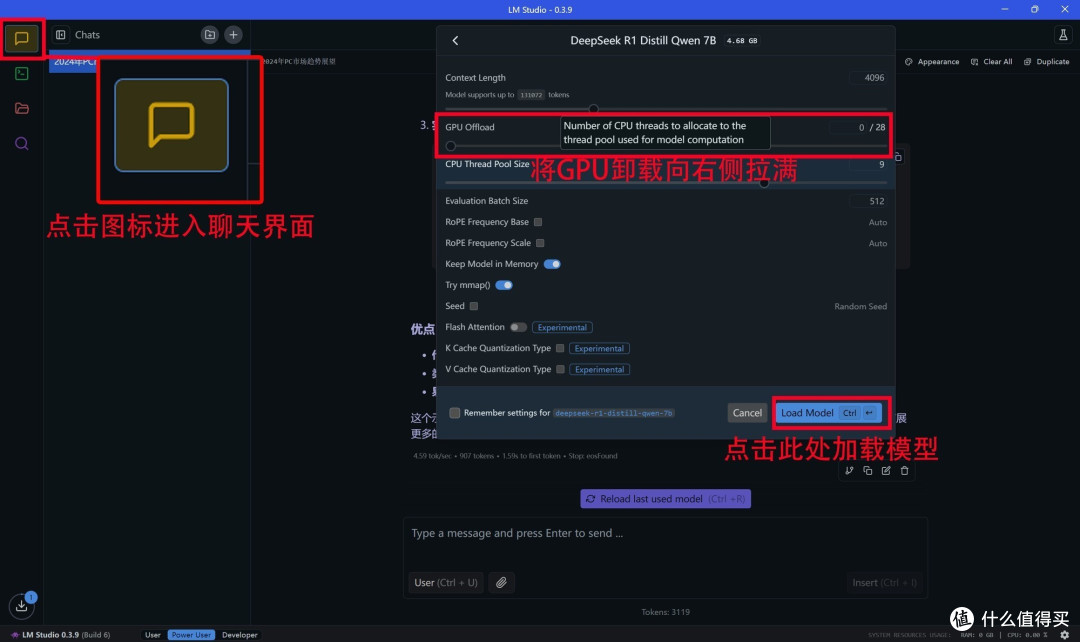The image size is (1080, 642).
Task: Restore the window using the title bar button
Action: [1035, 9]
